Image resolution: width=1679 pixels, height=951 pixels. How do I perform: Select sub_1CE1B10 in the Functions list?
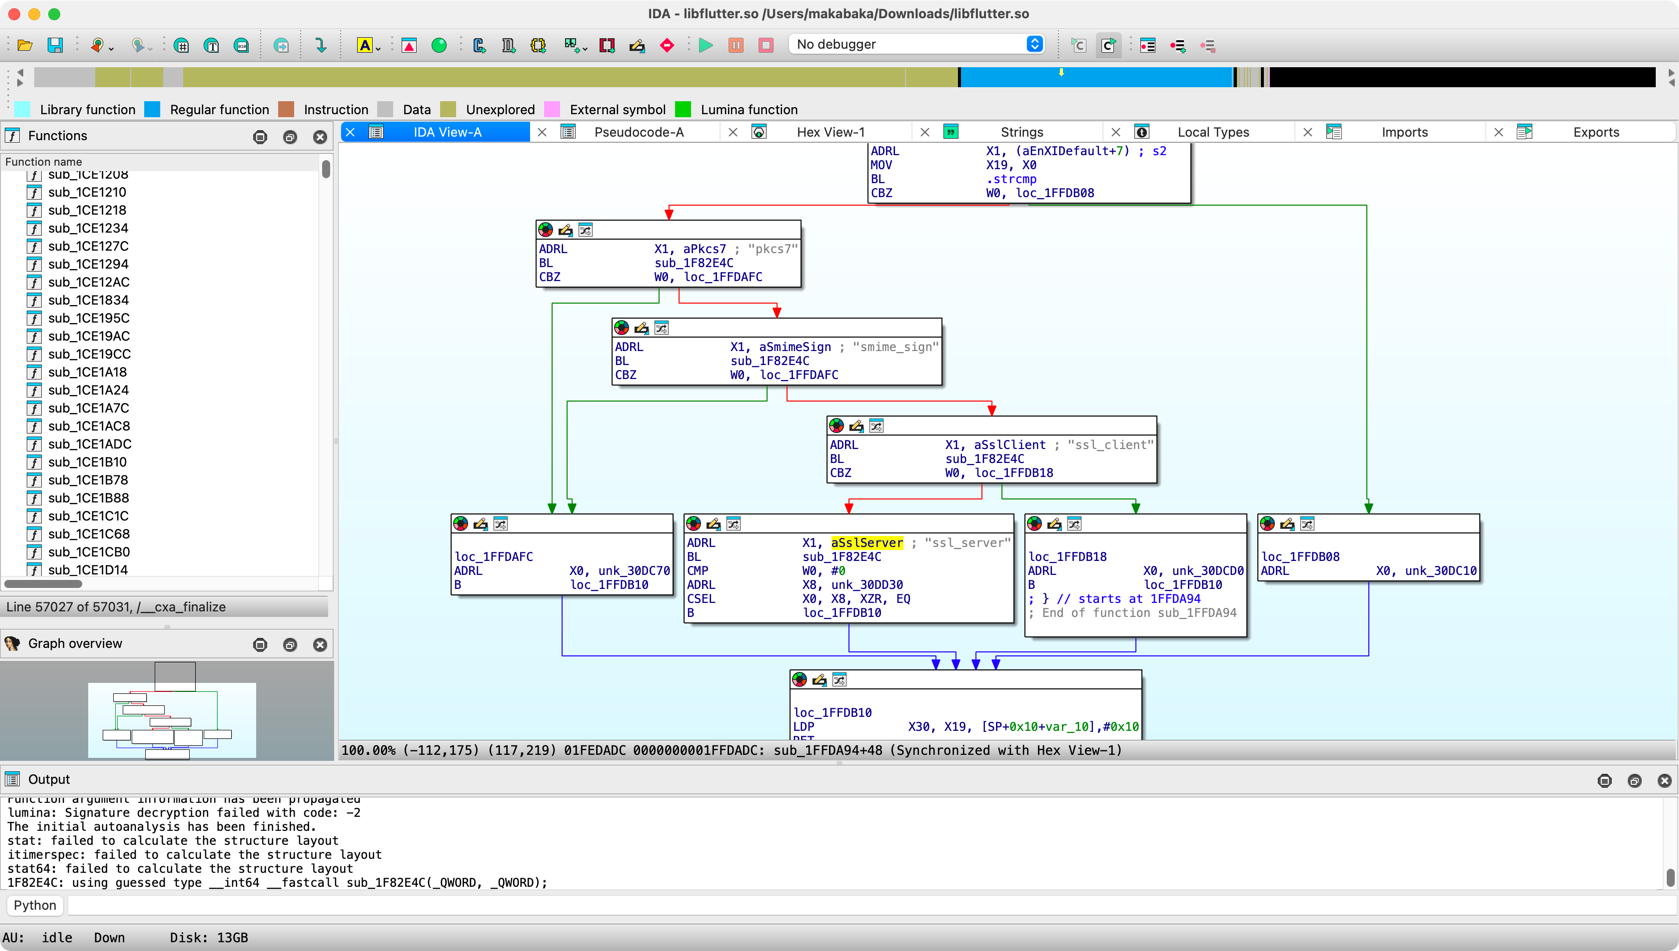[87, 462]
